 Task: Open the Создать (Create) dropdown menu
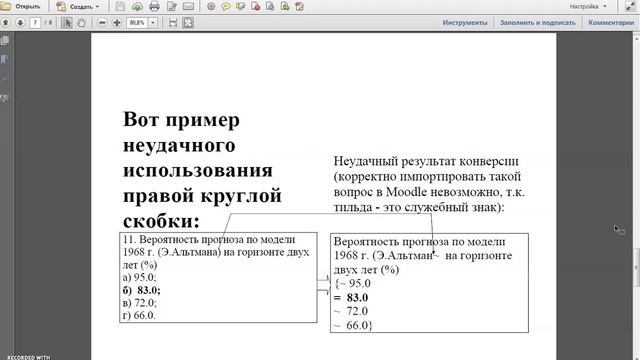point(78,7)
